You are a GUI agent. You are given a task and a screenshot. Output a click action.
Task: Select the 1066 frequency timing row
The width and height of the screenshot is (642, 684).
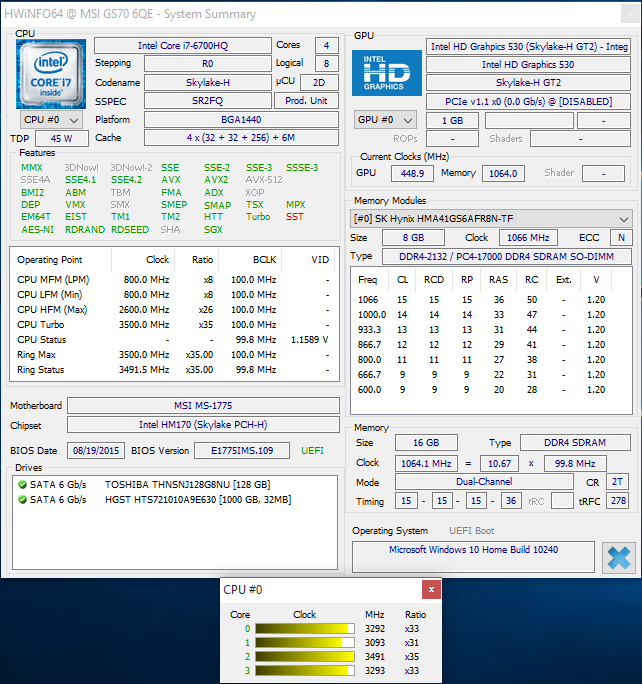491,300
